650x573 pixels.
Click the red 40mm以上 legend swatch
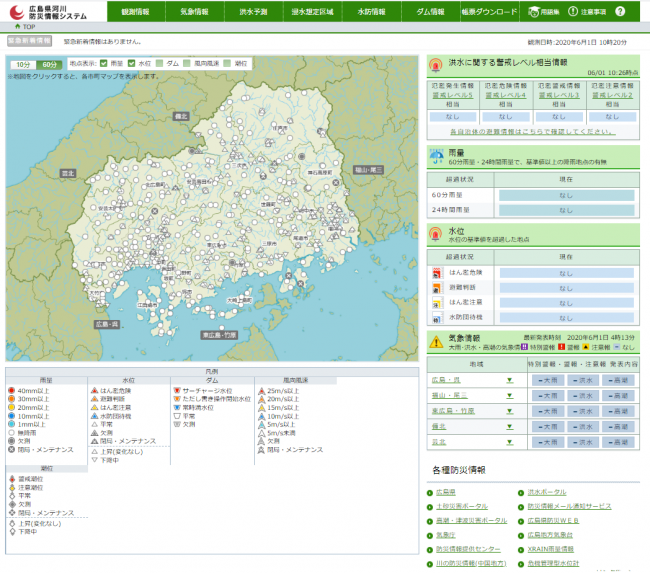pos(11,390)
